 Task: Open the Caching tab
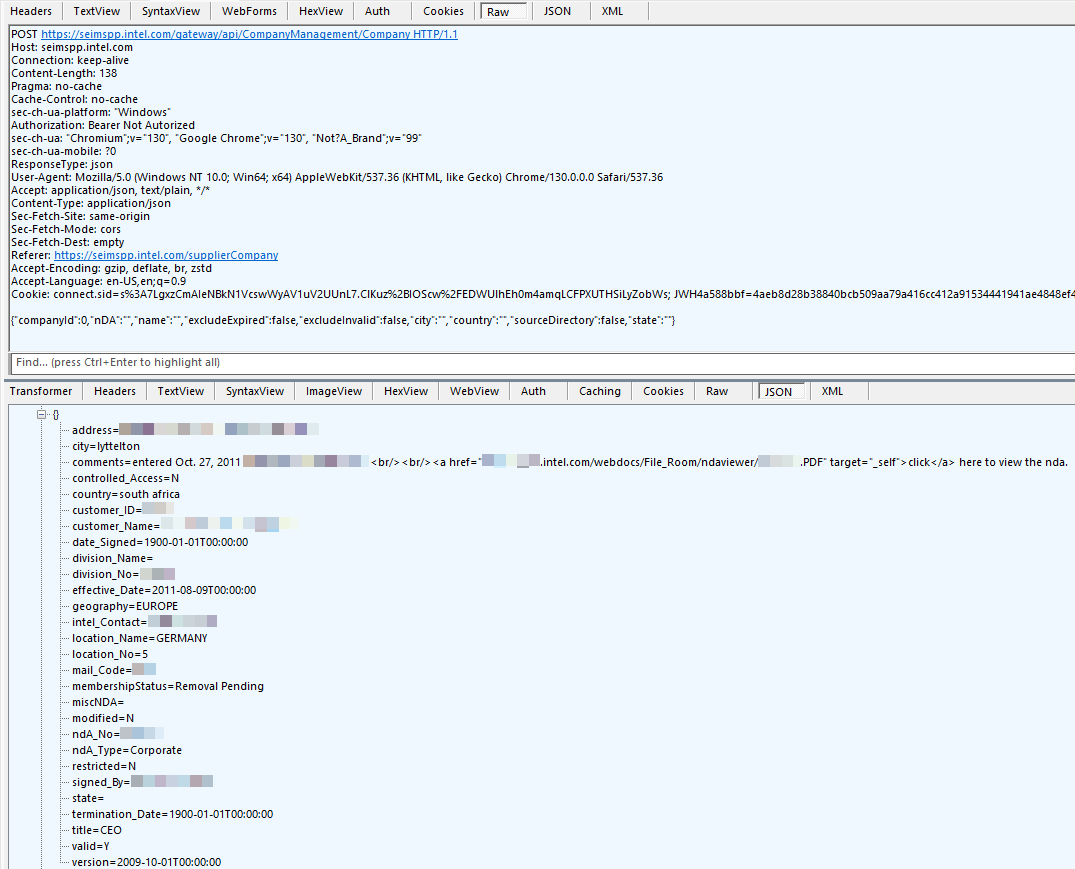[x=599, y=391]
